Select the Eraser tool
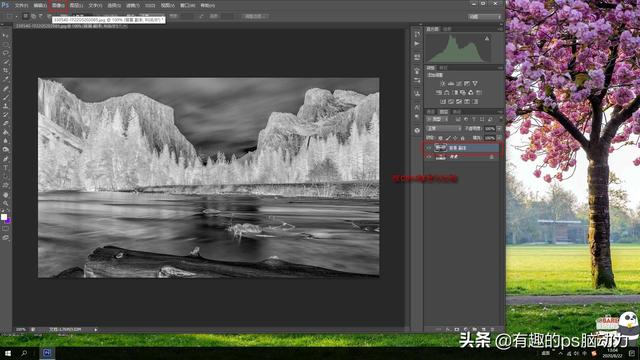Screen dimensions: 640x360 [6, 123]
